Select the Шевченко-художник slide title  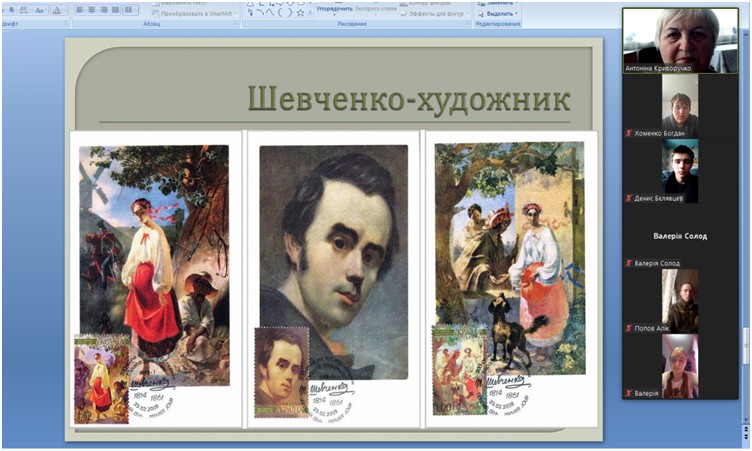[x=408, y=100]
